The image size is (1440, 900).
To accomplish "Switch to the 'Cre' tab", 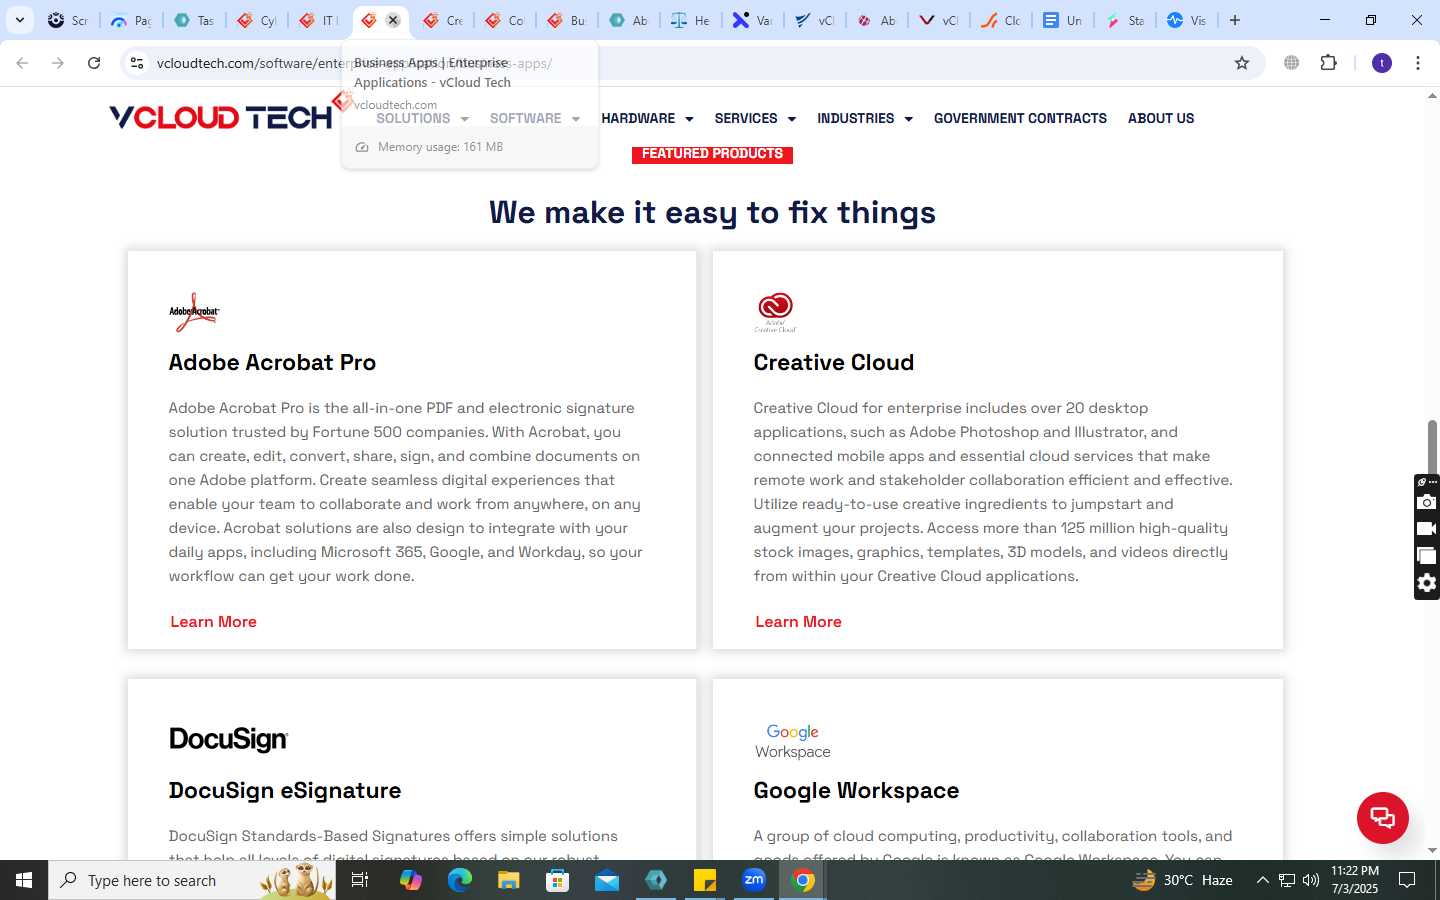I will click(443, 20).
